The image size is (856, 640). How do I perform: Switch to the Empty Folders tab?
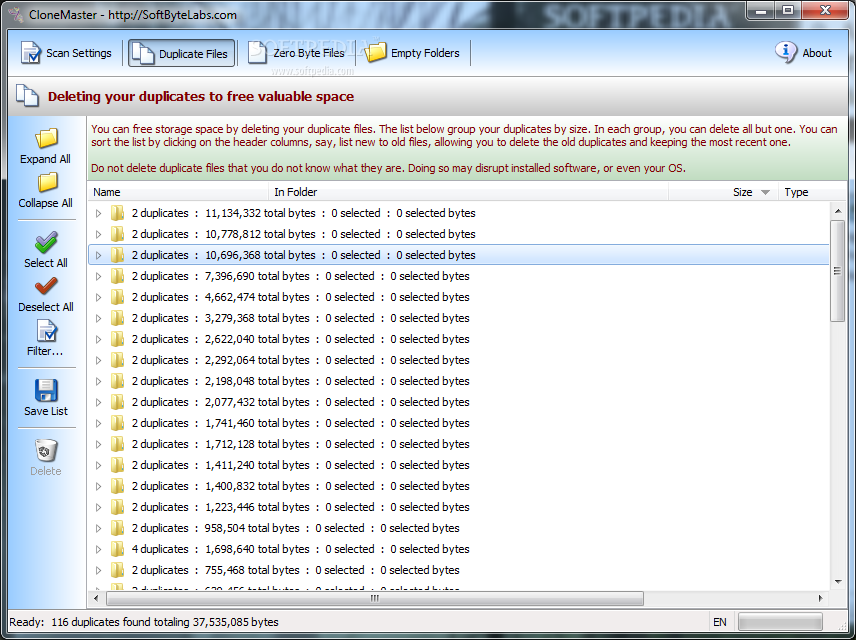pos(413,53)
